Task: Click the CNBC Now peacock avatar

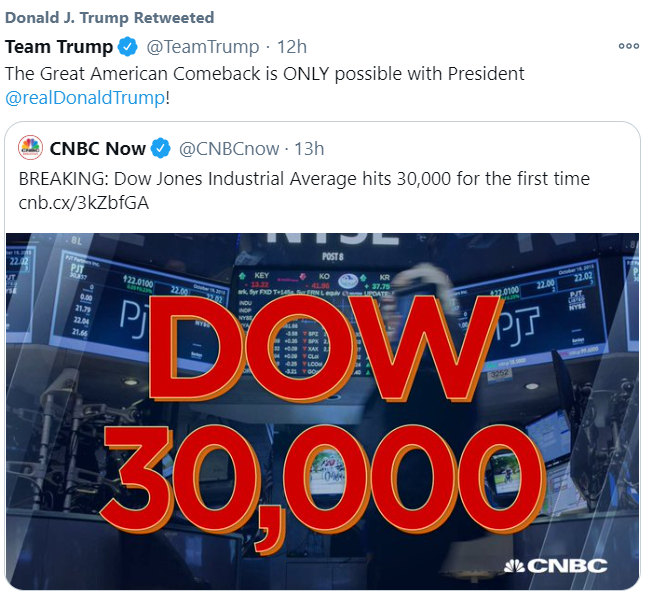Action: coord(31,149)
